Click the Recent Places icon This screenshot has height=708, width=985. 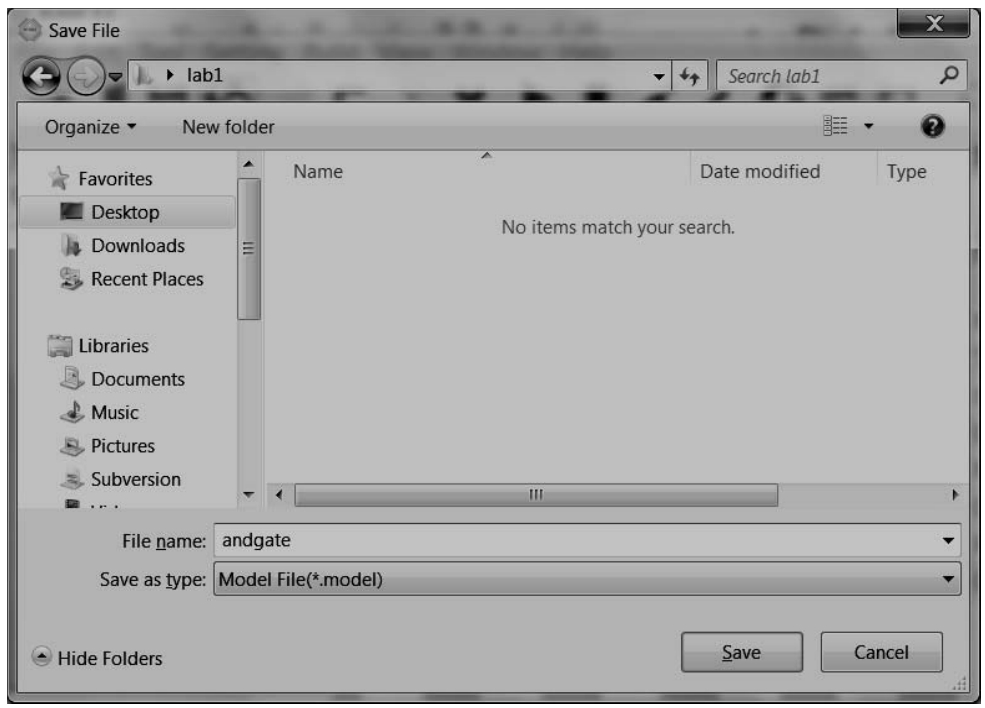click(x=71, y=278)
